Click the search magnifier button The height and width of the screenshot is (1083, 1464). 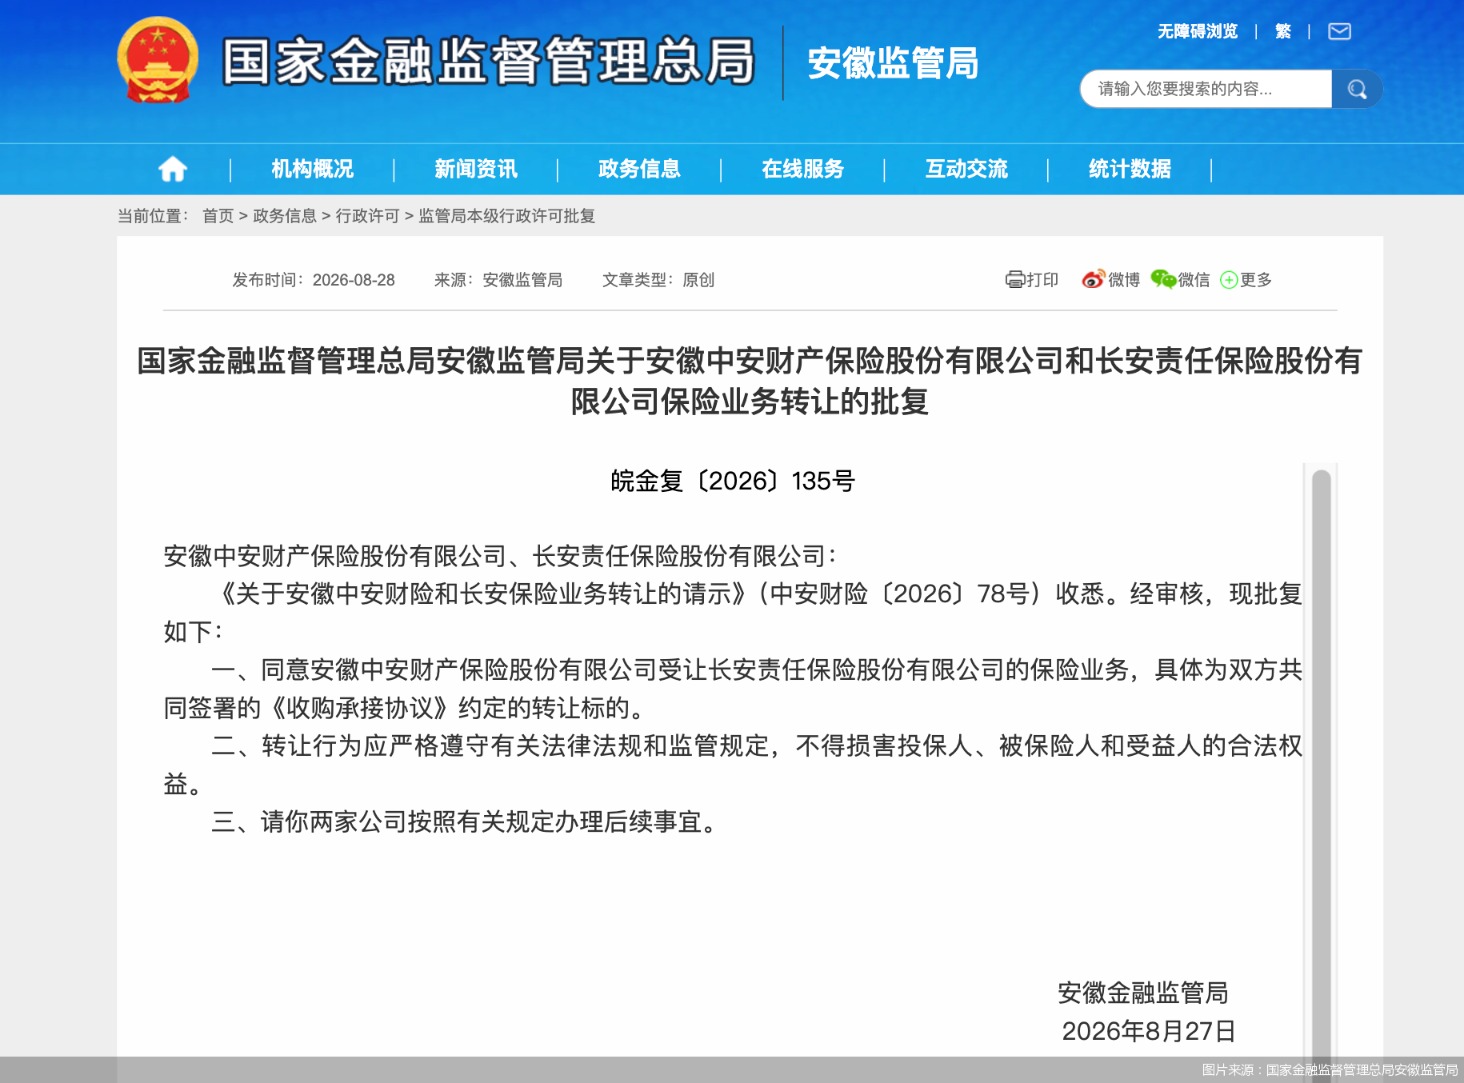pos(1357,89)
